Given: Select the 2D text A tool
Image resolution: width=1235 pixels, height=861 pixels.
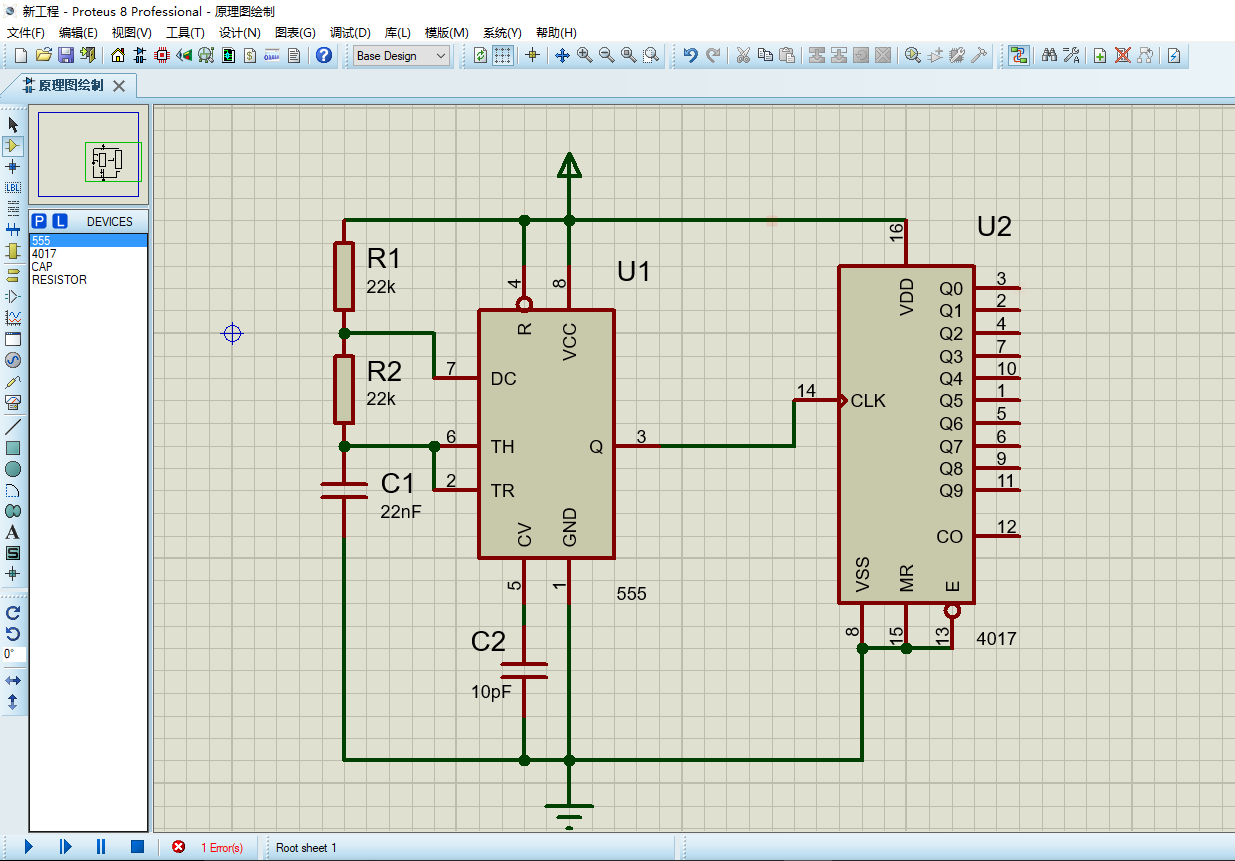Looking at the screenshot, I should coord(13,532).
